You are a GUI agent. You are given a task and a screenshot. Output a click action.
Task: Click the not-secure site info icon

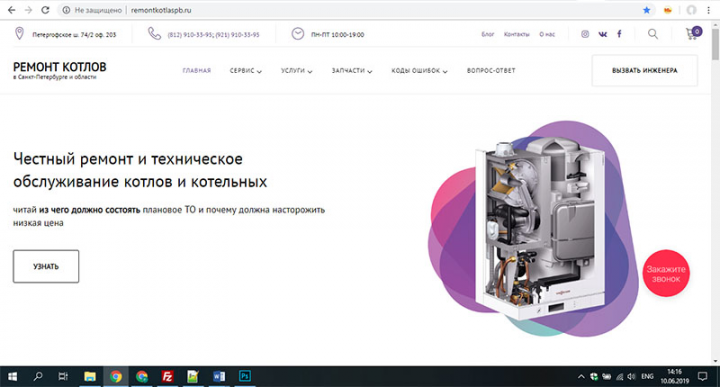click(x=66, y=10)
